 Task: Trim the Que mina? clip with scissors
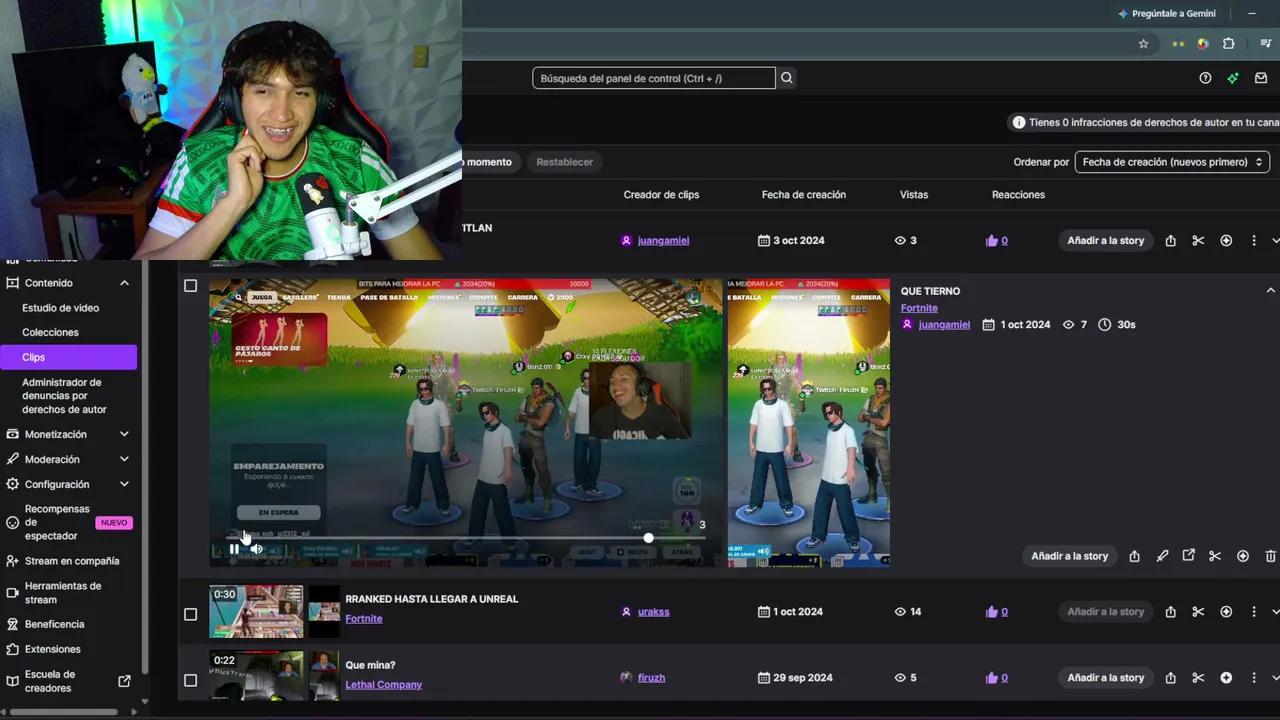1198,678
